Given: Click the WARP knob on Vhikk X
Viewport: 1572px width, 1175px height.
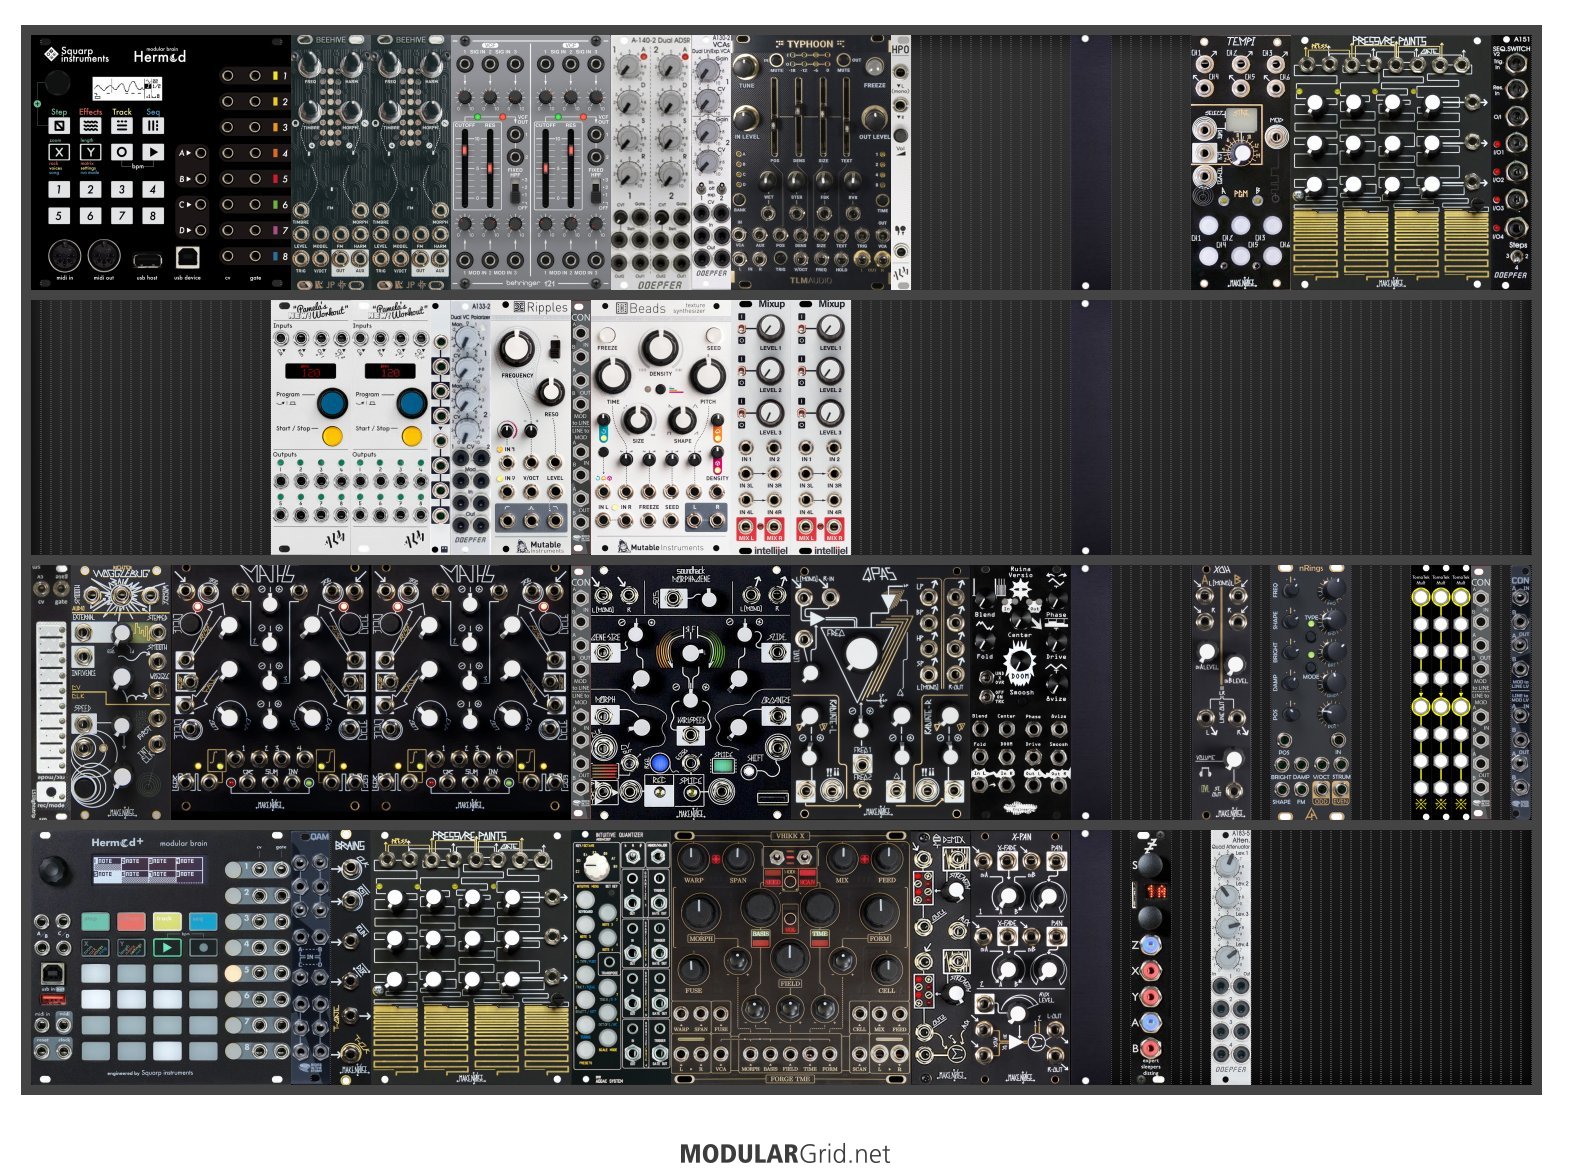Looking at the screenshot, I should coord(694,859).
